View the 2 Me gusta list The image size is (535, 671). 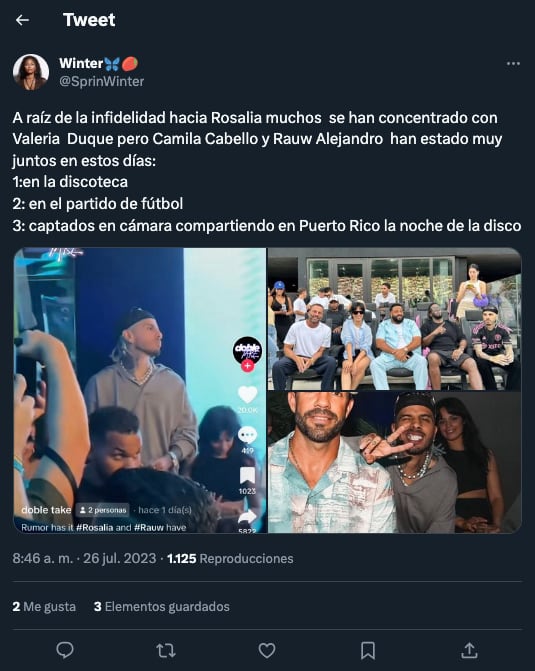click(x=44, y=606)
